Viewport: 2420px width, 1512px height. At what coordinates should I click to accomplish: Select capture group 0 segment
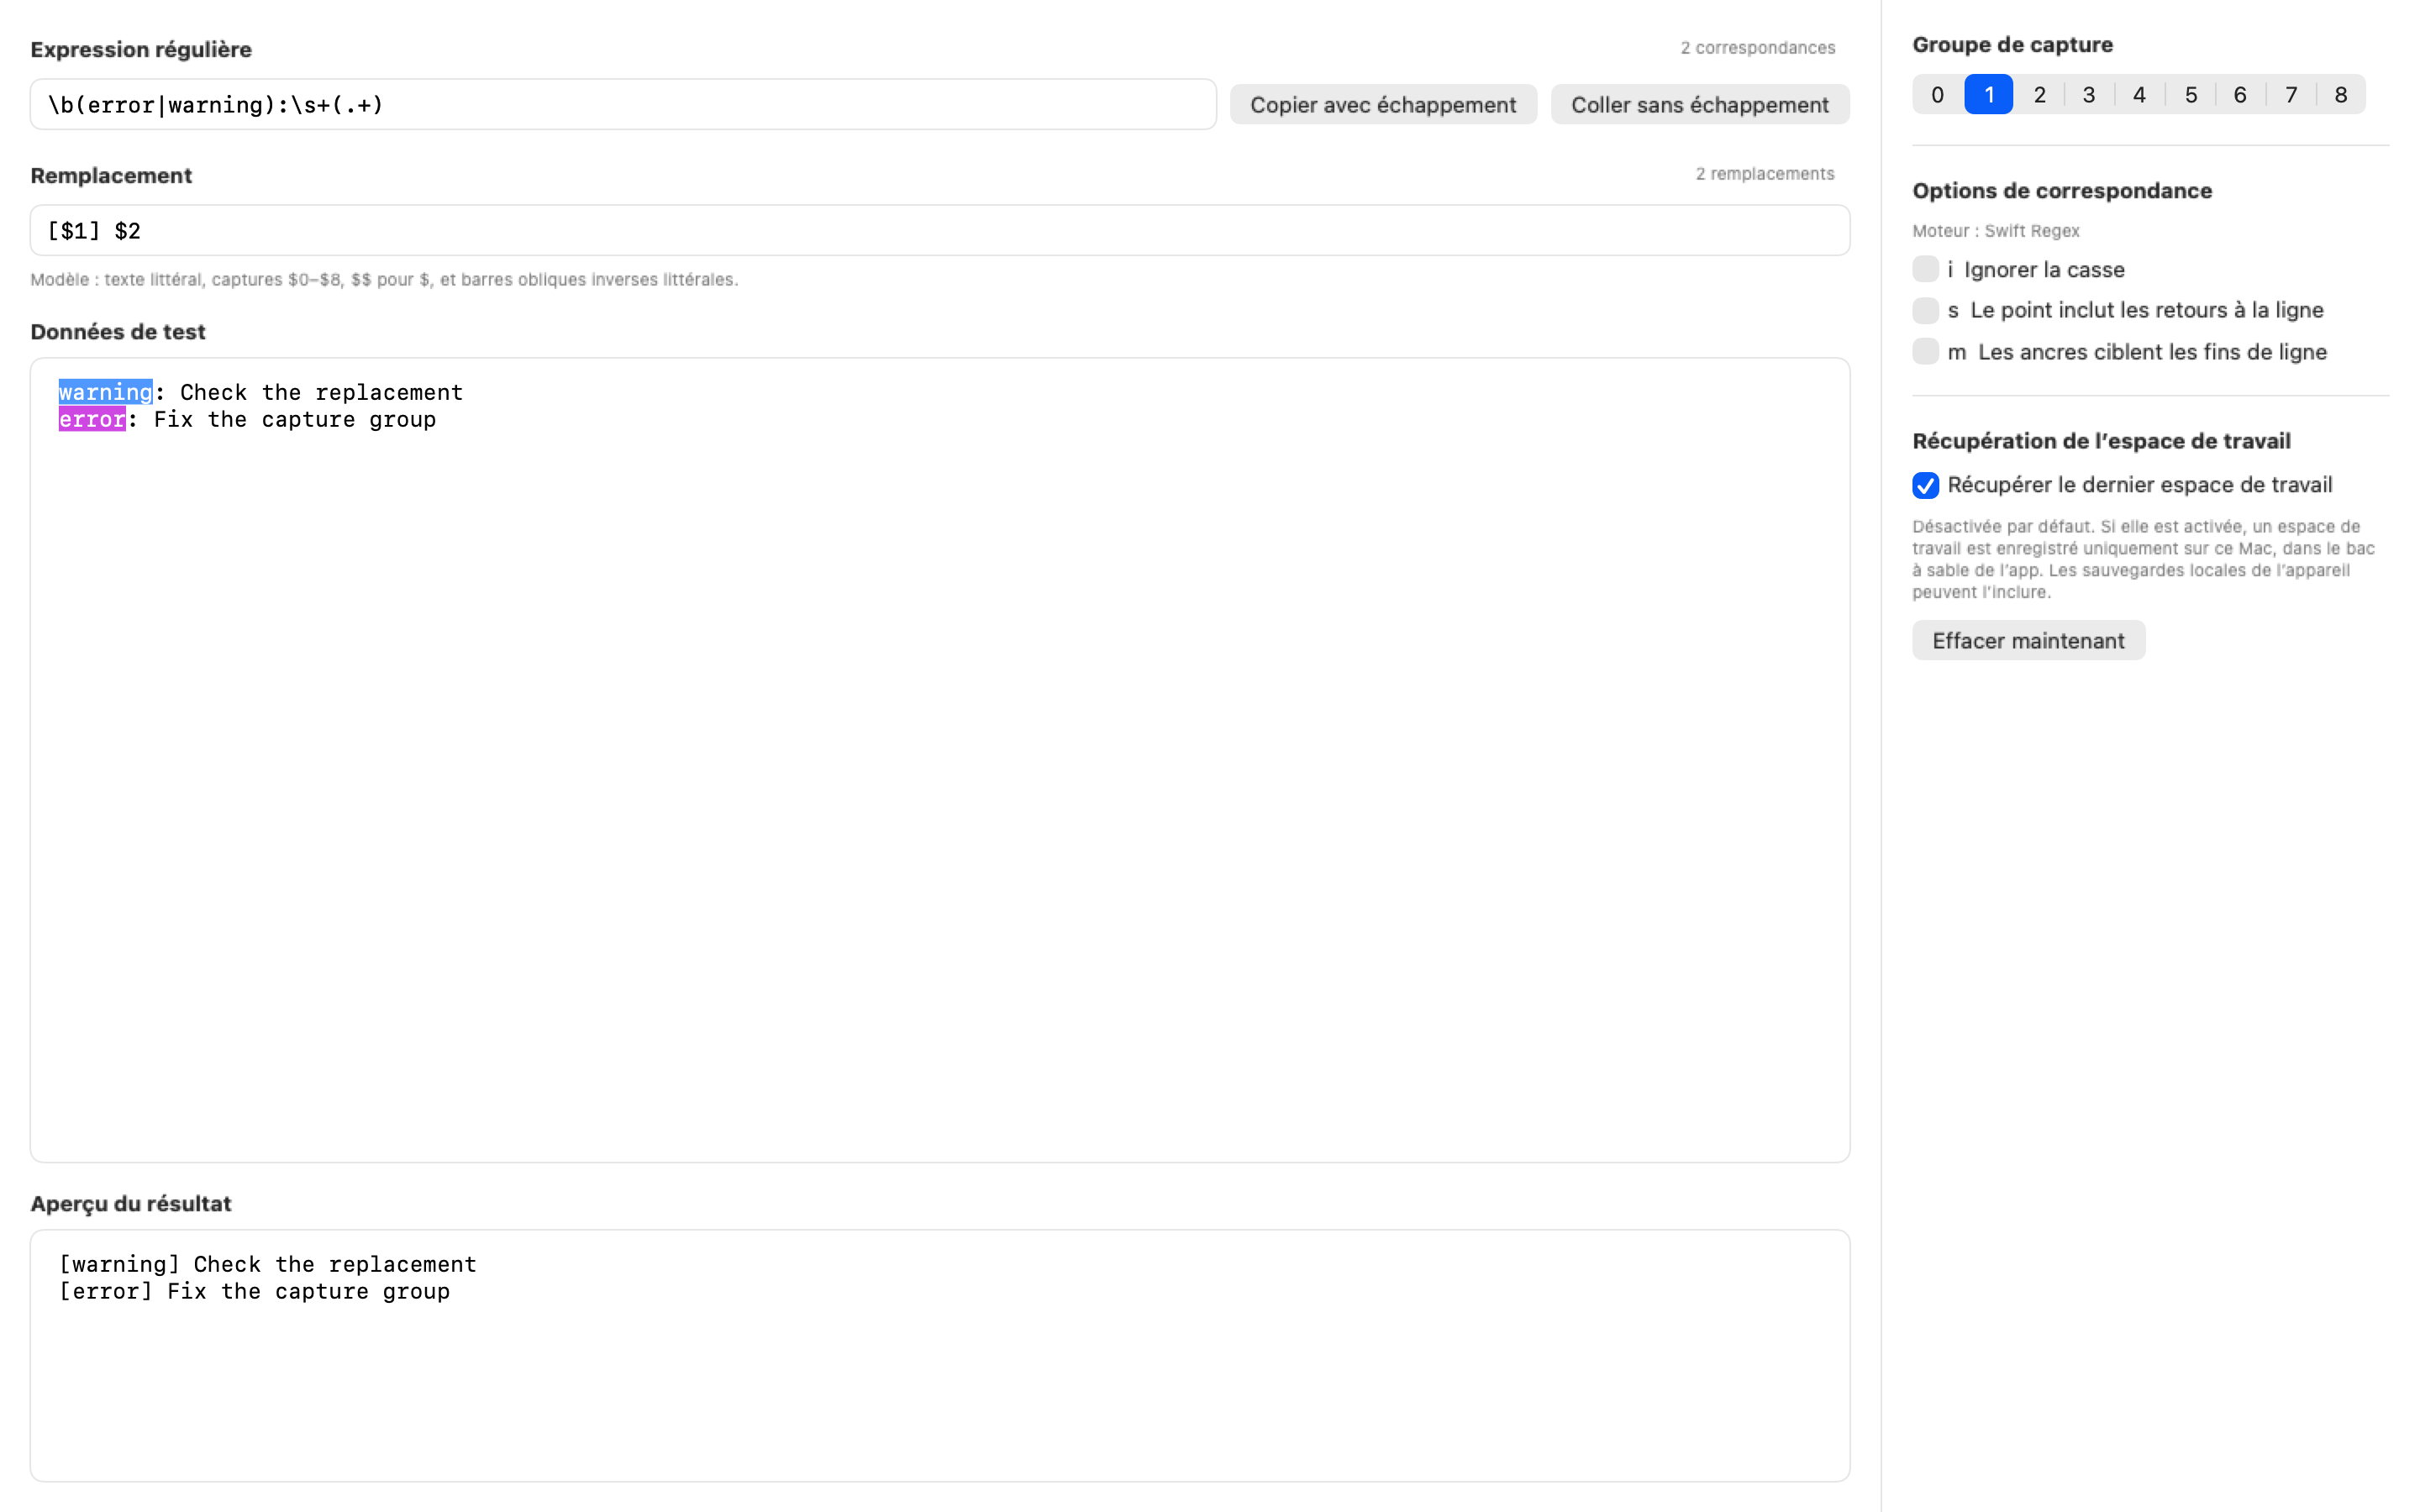(1938, 95)
